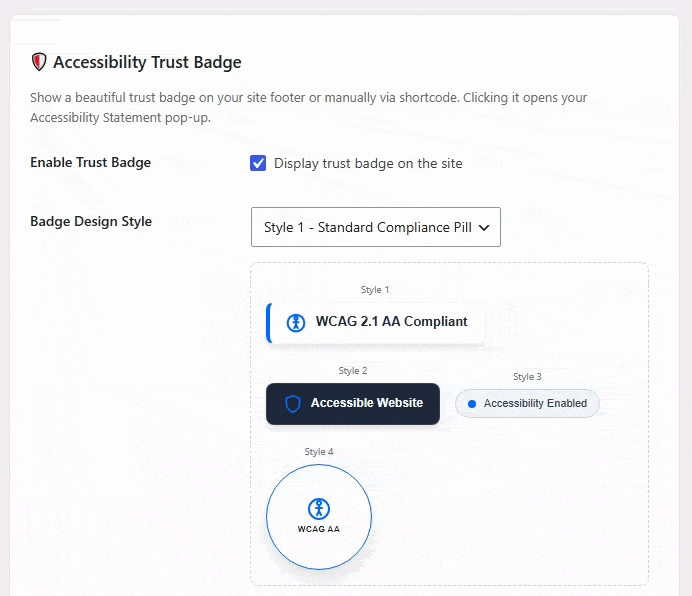Click the Accessibility Trust Badge heading
692x596 pixels.
pyautogui.click(x=147, y=62)
